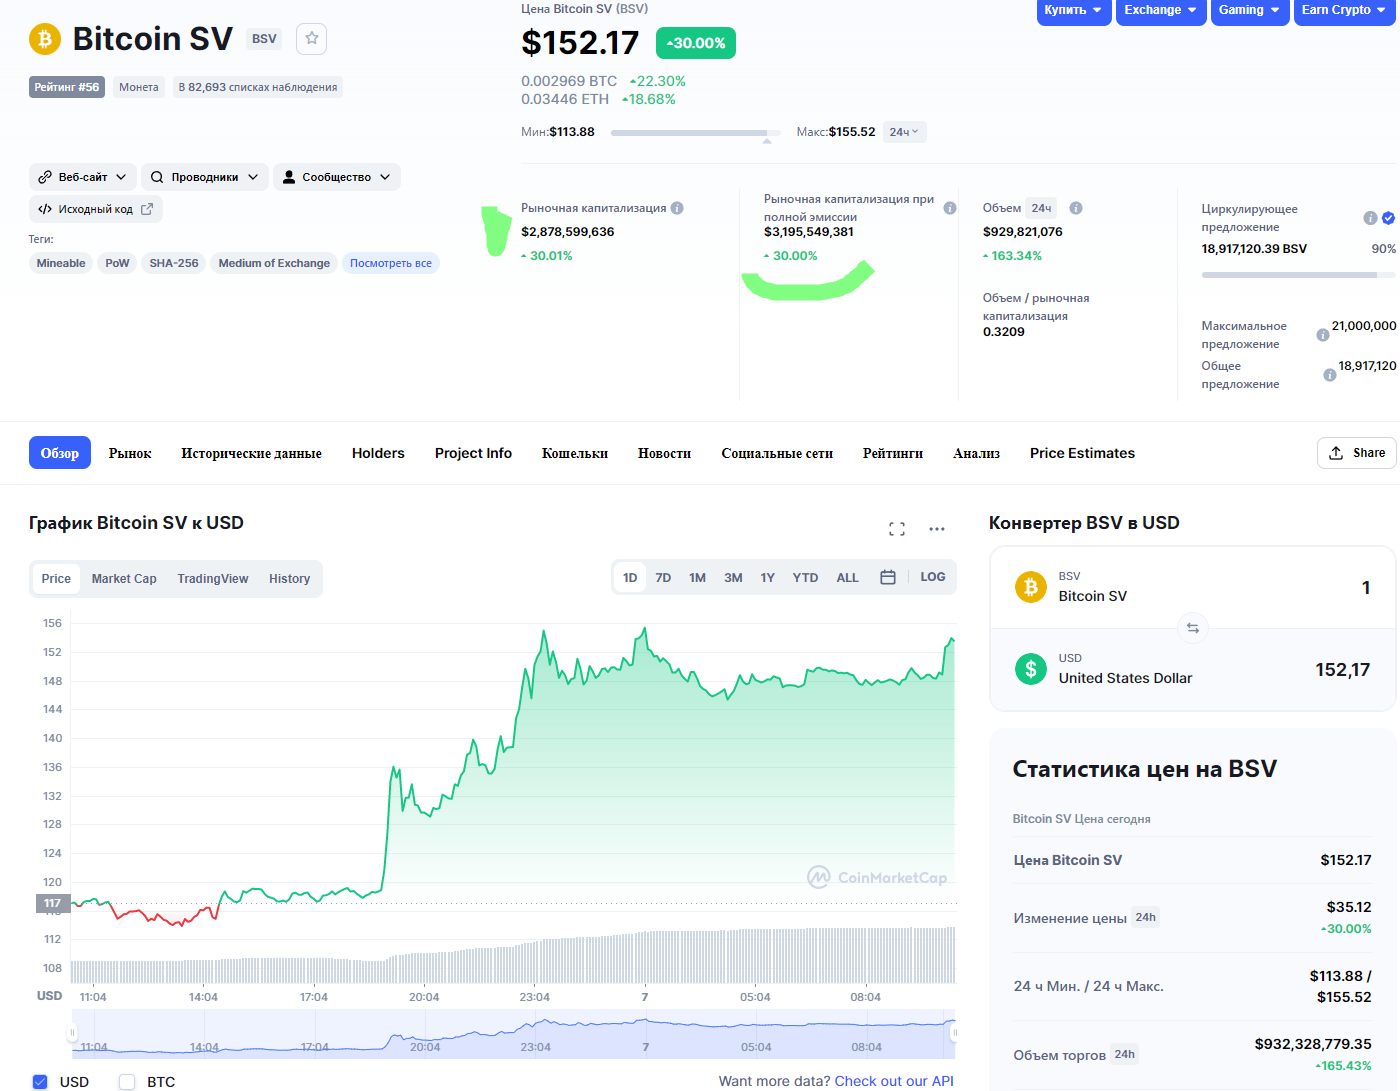Viewport: 1400px width, 1091px height.
Task: Open the external link icon of Исходный код
Action: click(147, 209)
